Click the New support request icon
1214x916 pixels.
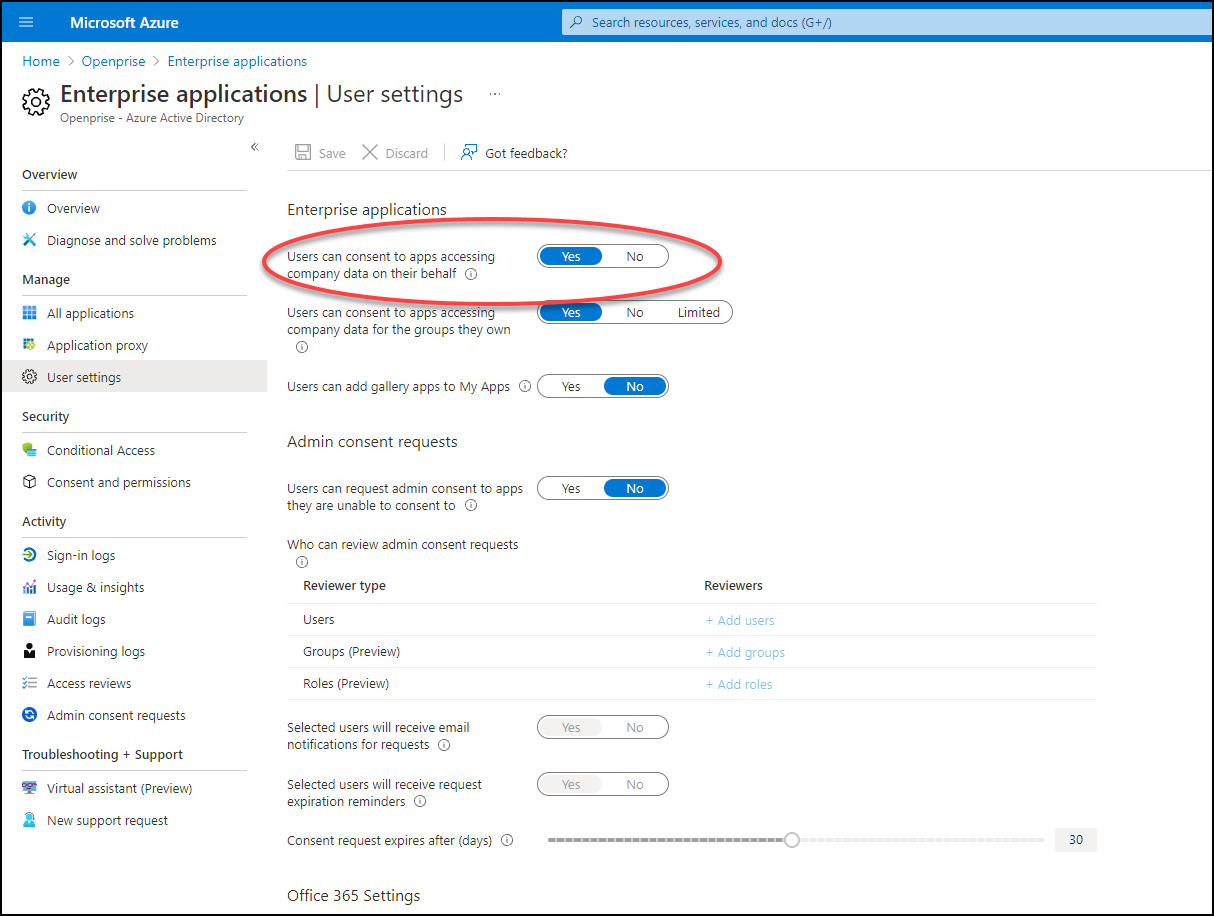coord(30,820)
